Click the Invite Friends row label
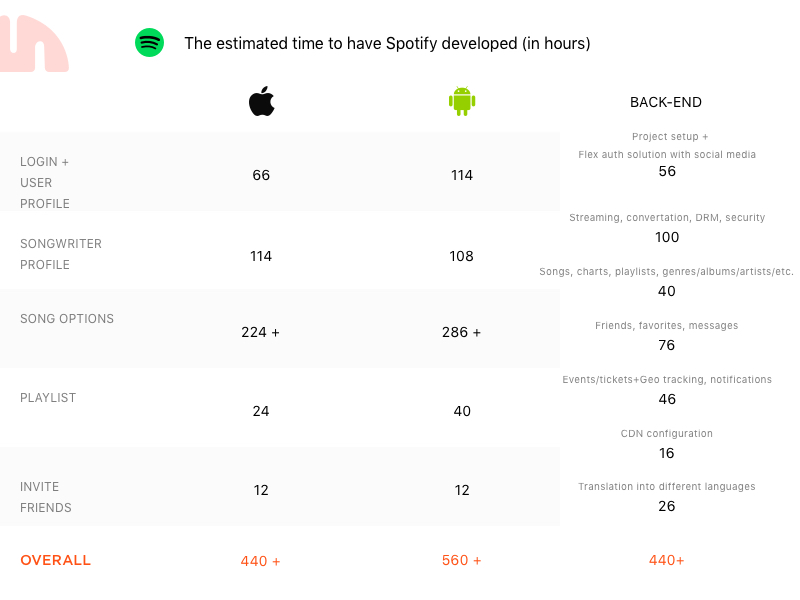The image size is (800, 600). [x=46, y=497]
